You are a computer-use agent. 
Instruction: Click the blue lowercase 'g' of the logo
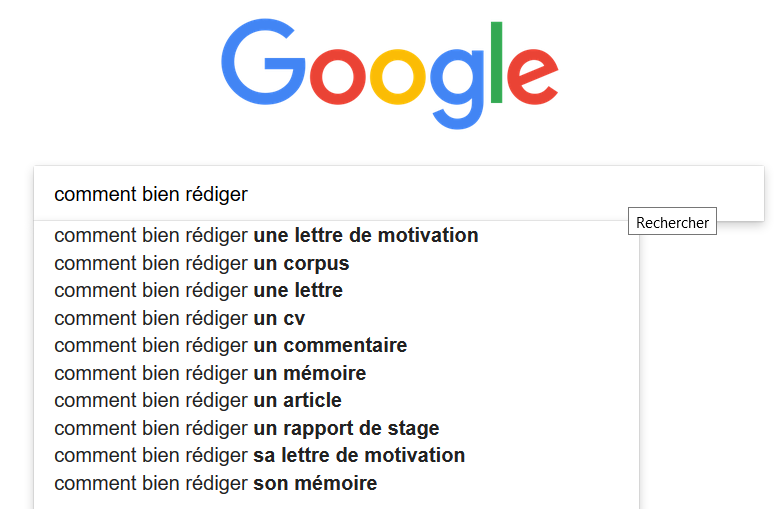[456, 89]
